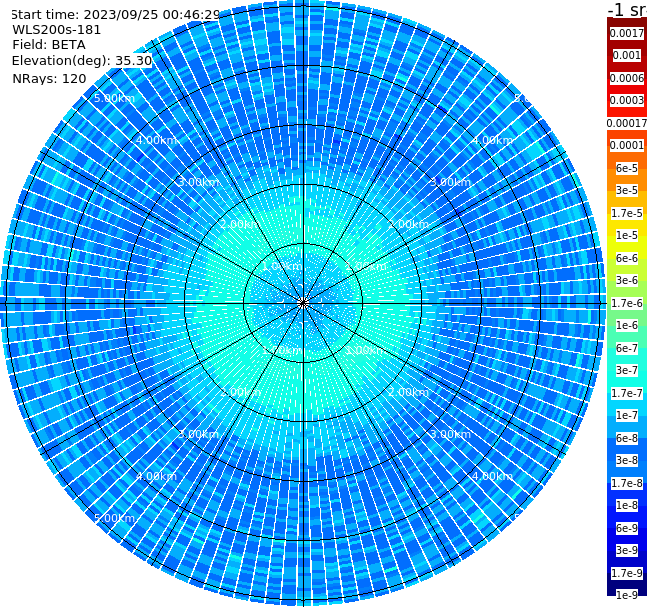Select the 0.00017 colorbar value
The height and width of the screenshot is (607, 647).
pyautogui.click(x=627, y=123)
